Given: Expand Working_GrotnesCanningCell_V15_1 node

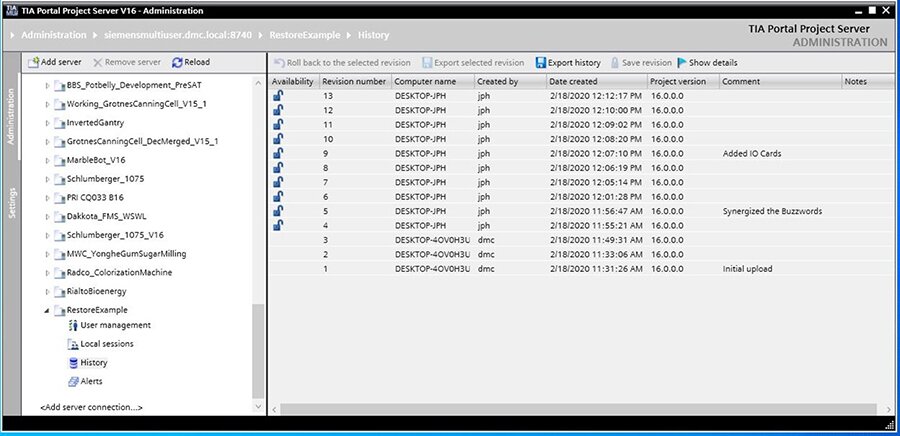Looking at the screenshot, I should pyautogui.click(x=47, y=104).
